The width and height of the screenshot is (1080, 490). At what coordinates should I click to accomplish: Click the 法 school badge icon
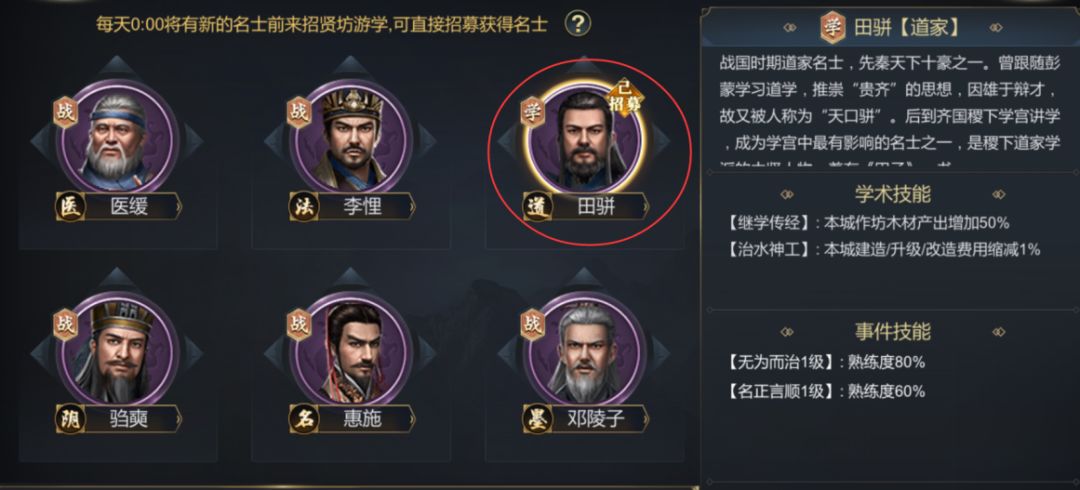point(302,207)
